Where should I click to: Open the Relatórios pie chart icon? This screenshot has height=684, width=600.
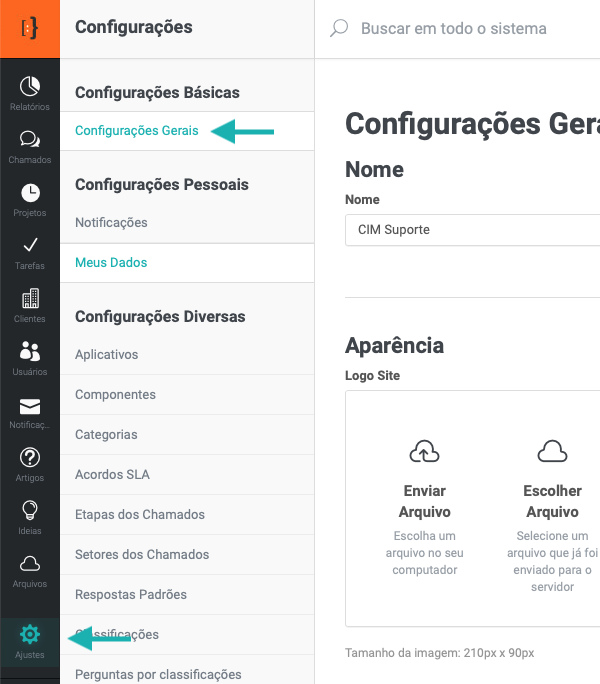pos(30,87)
